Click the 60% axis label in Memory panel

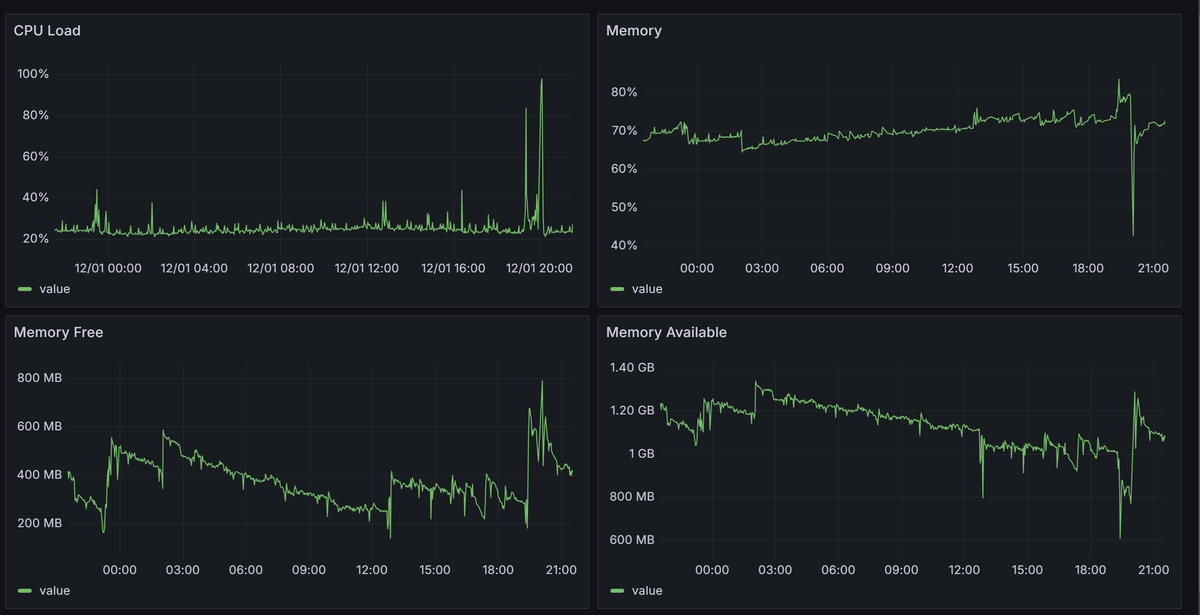coord(624,169)
